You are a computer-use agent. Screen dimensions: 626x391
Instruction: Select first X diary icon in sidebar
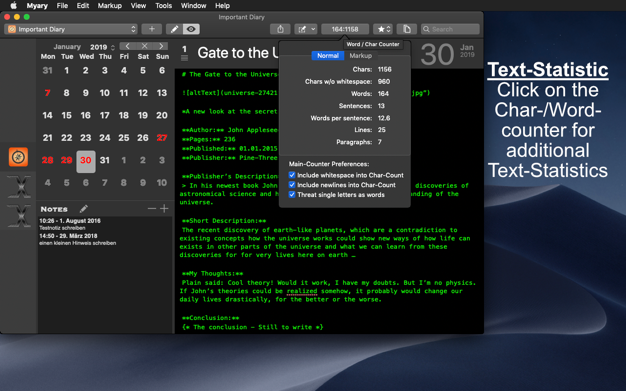point(19,187)
